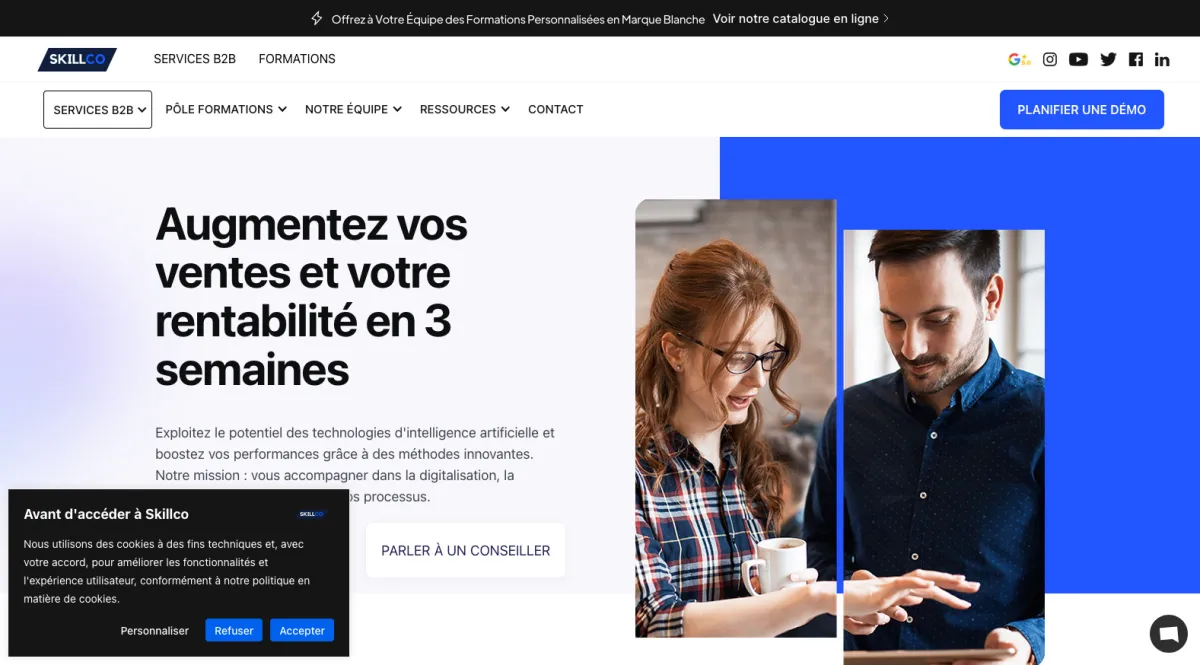Click the Skillco logo in header
This screenshot has height=665, width=1200.
pyautogui.click(x=77, y=60)
